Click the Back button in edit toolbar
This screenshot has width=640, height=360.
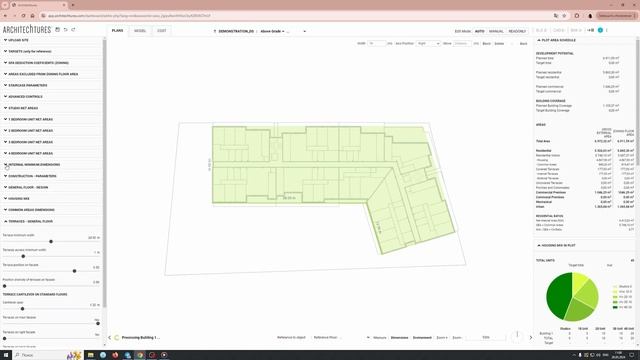[523, 44]
